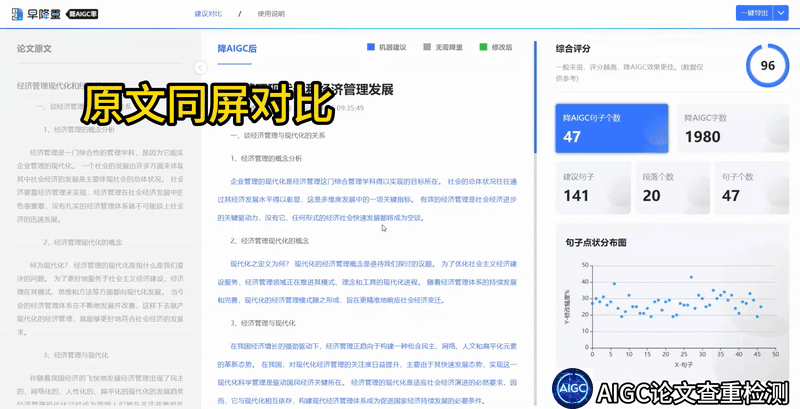Image resolution: width=800 pixels, height=409 pixels.
Task: Click the highest scatter point on chart
Action: (x=691, y=277)
